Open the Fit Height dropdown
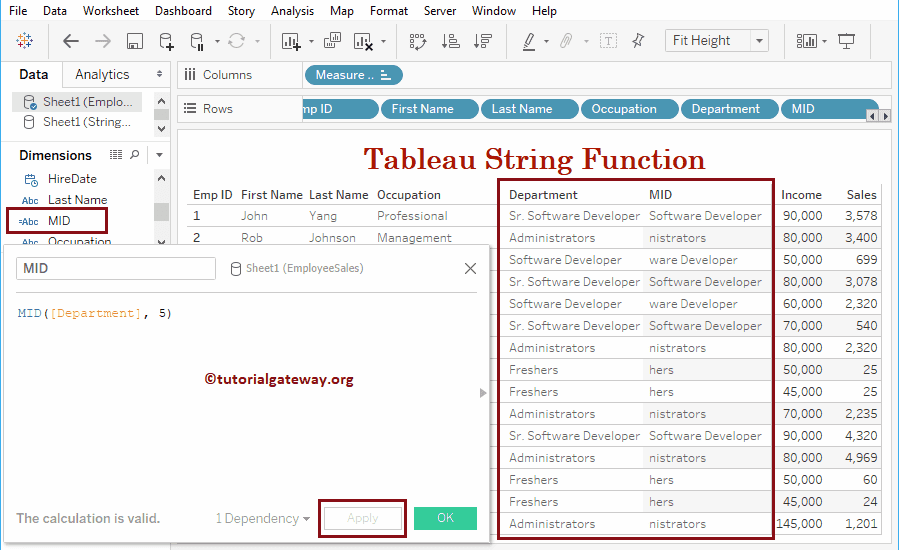Image resolution: width=899 pixels, height=550 pixels. 759,41
